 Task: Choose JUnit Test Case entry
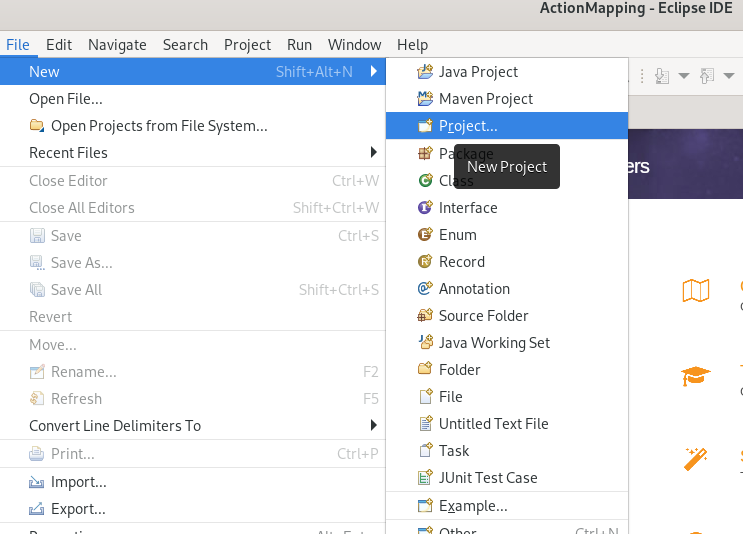click(x=507, y=477)
